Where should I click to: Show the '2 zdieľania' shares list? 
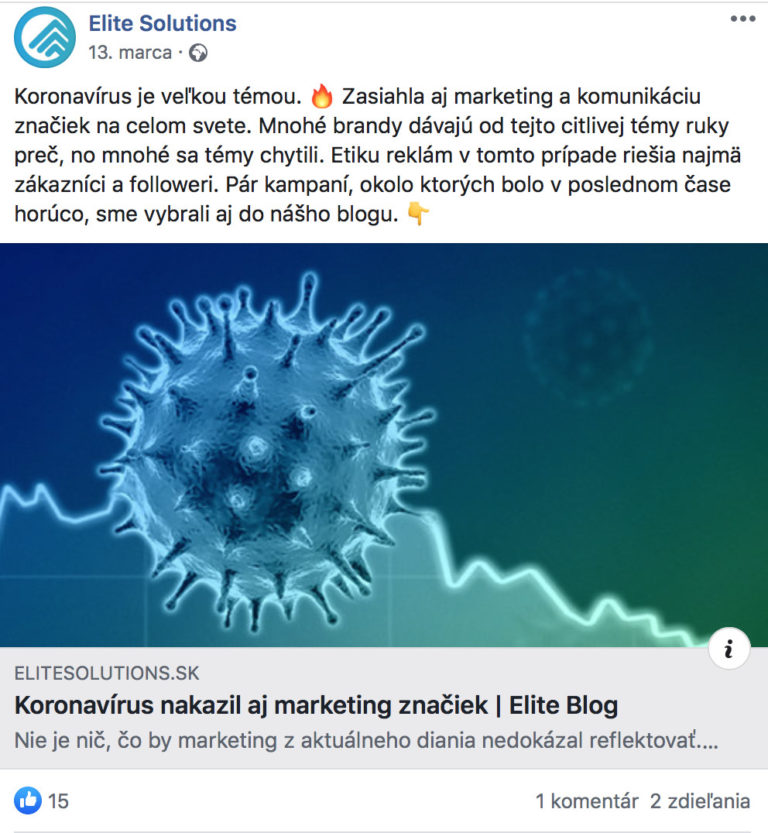pyautogui.click(x=700, y=801)
